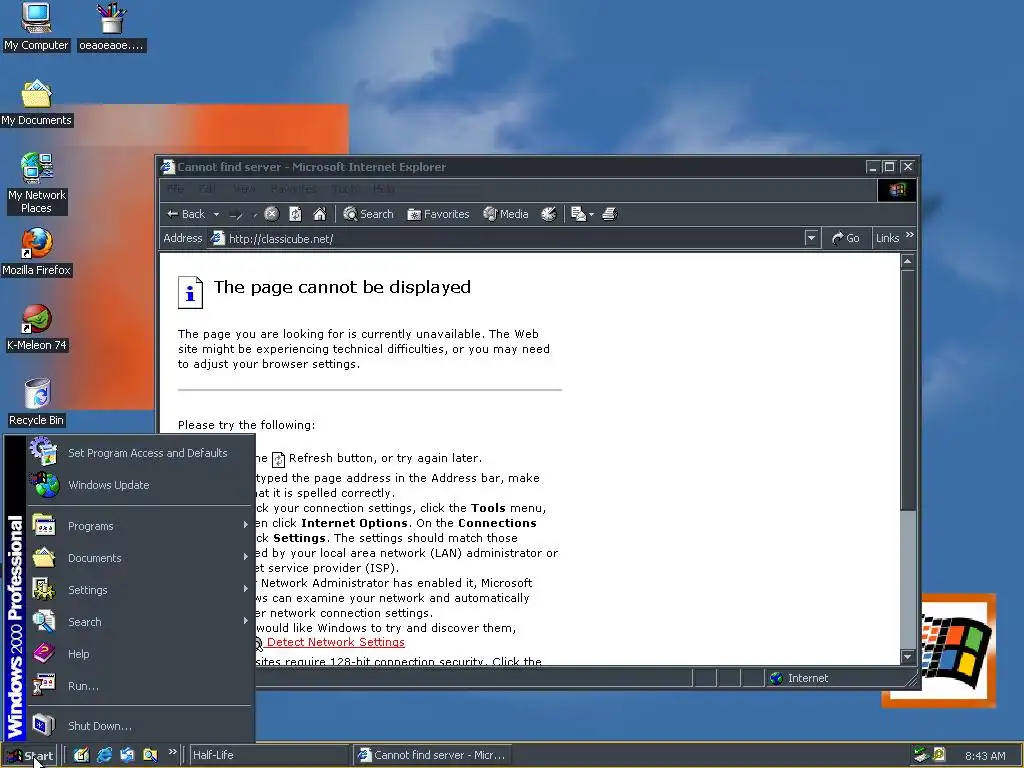Image resolution: width=1024 pixels, height=768 pixels.
Task: Switch to Half-Life taskbar button
Action: pos(269,755)
